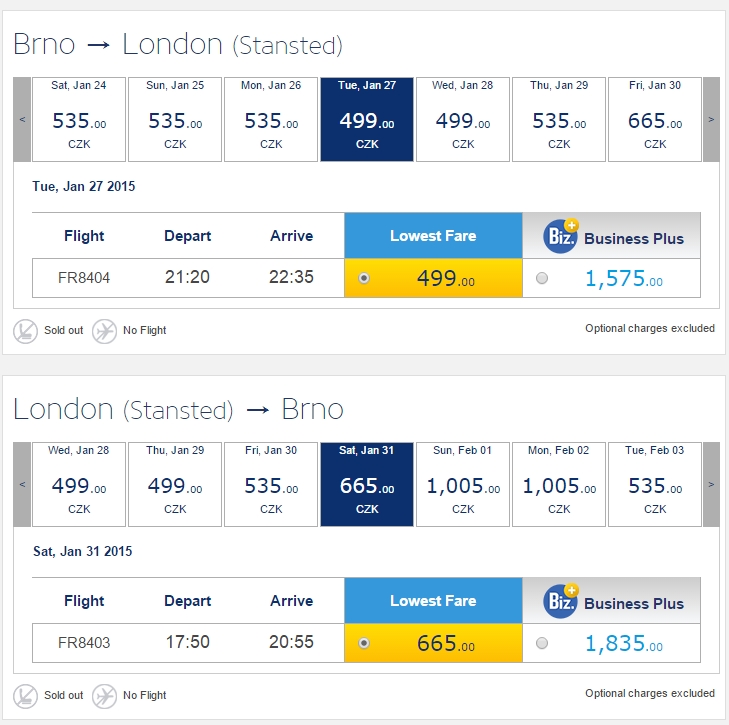
Task: Click the Lowest Fare header for outbound flight
Action: pos(433,236)
